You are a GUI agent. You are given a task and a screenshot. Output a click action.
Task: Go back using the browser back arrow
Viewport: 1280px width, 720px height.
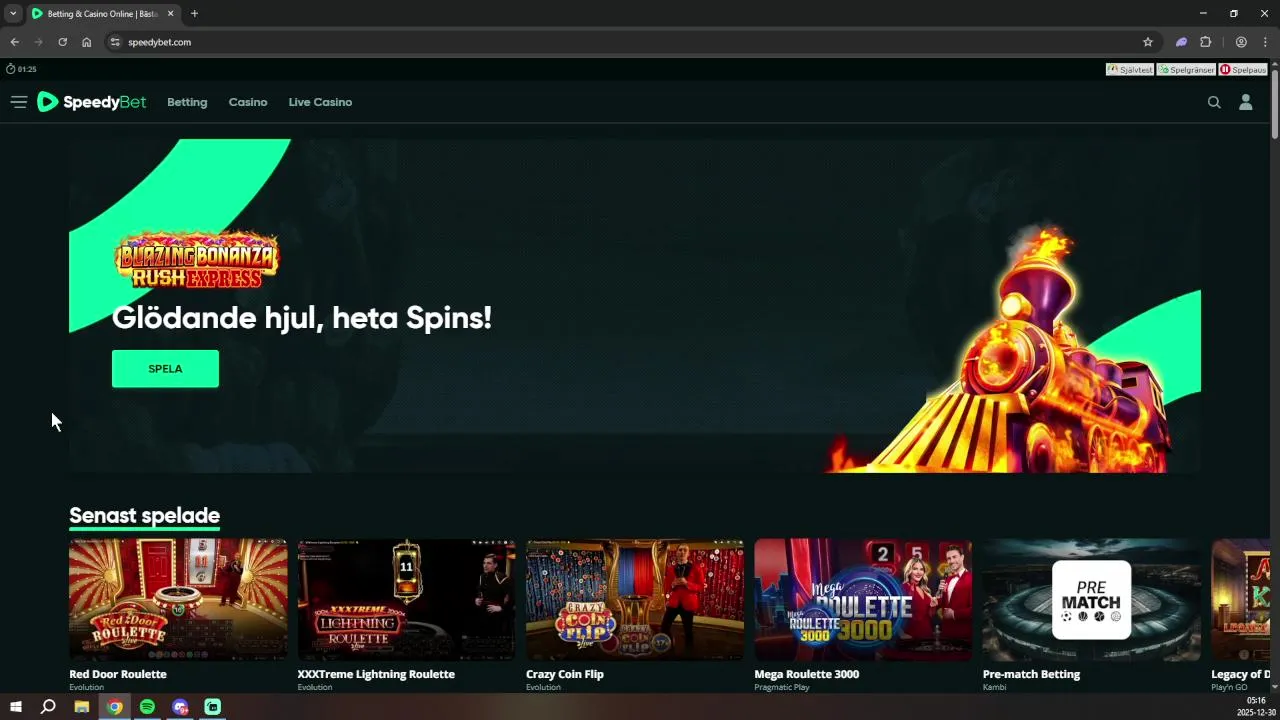14,42
